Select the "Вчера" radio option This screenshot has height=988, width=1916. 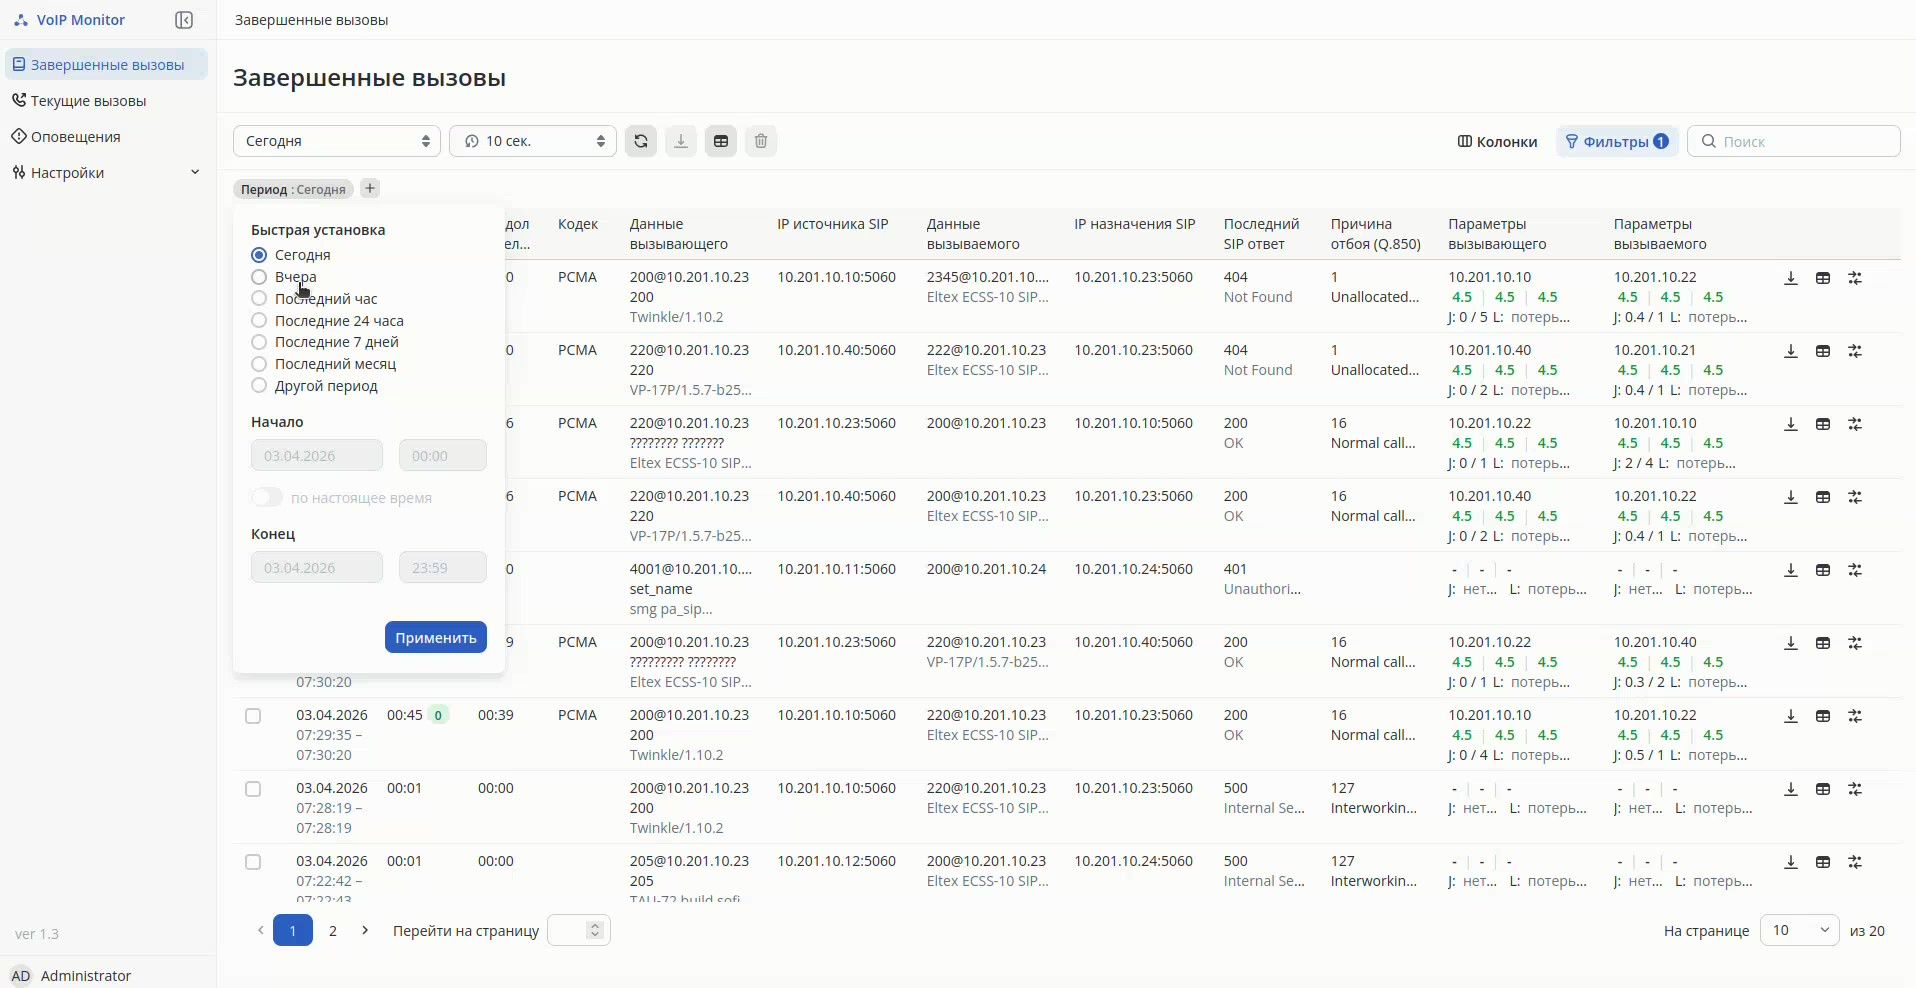click(259, 277)
